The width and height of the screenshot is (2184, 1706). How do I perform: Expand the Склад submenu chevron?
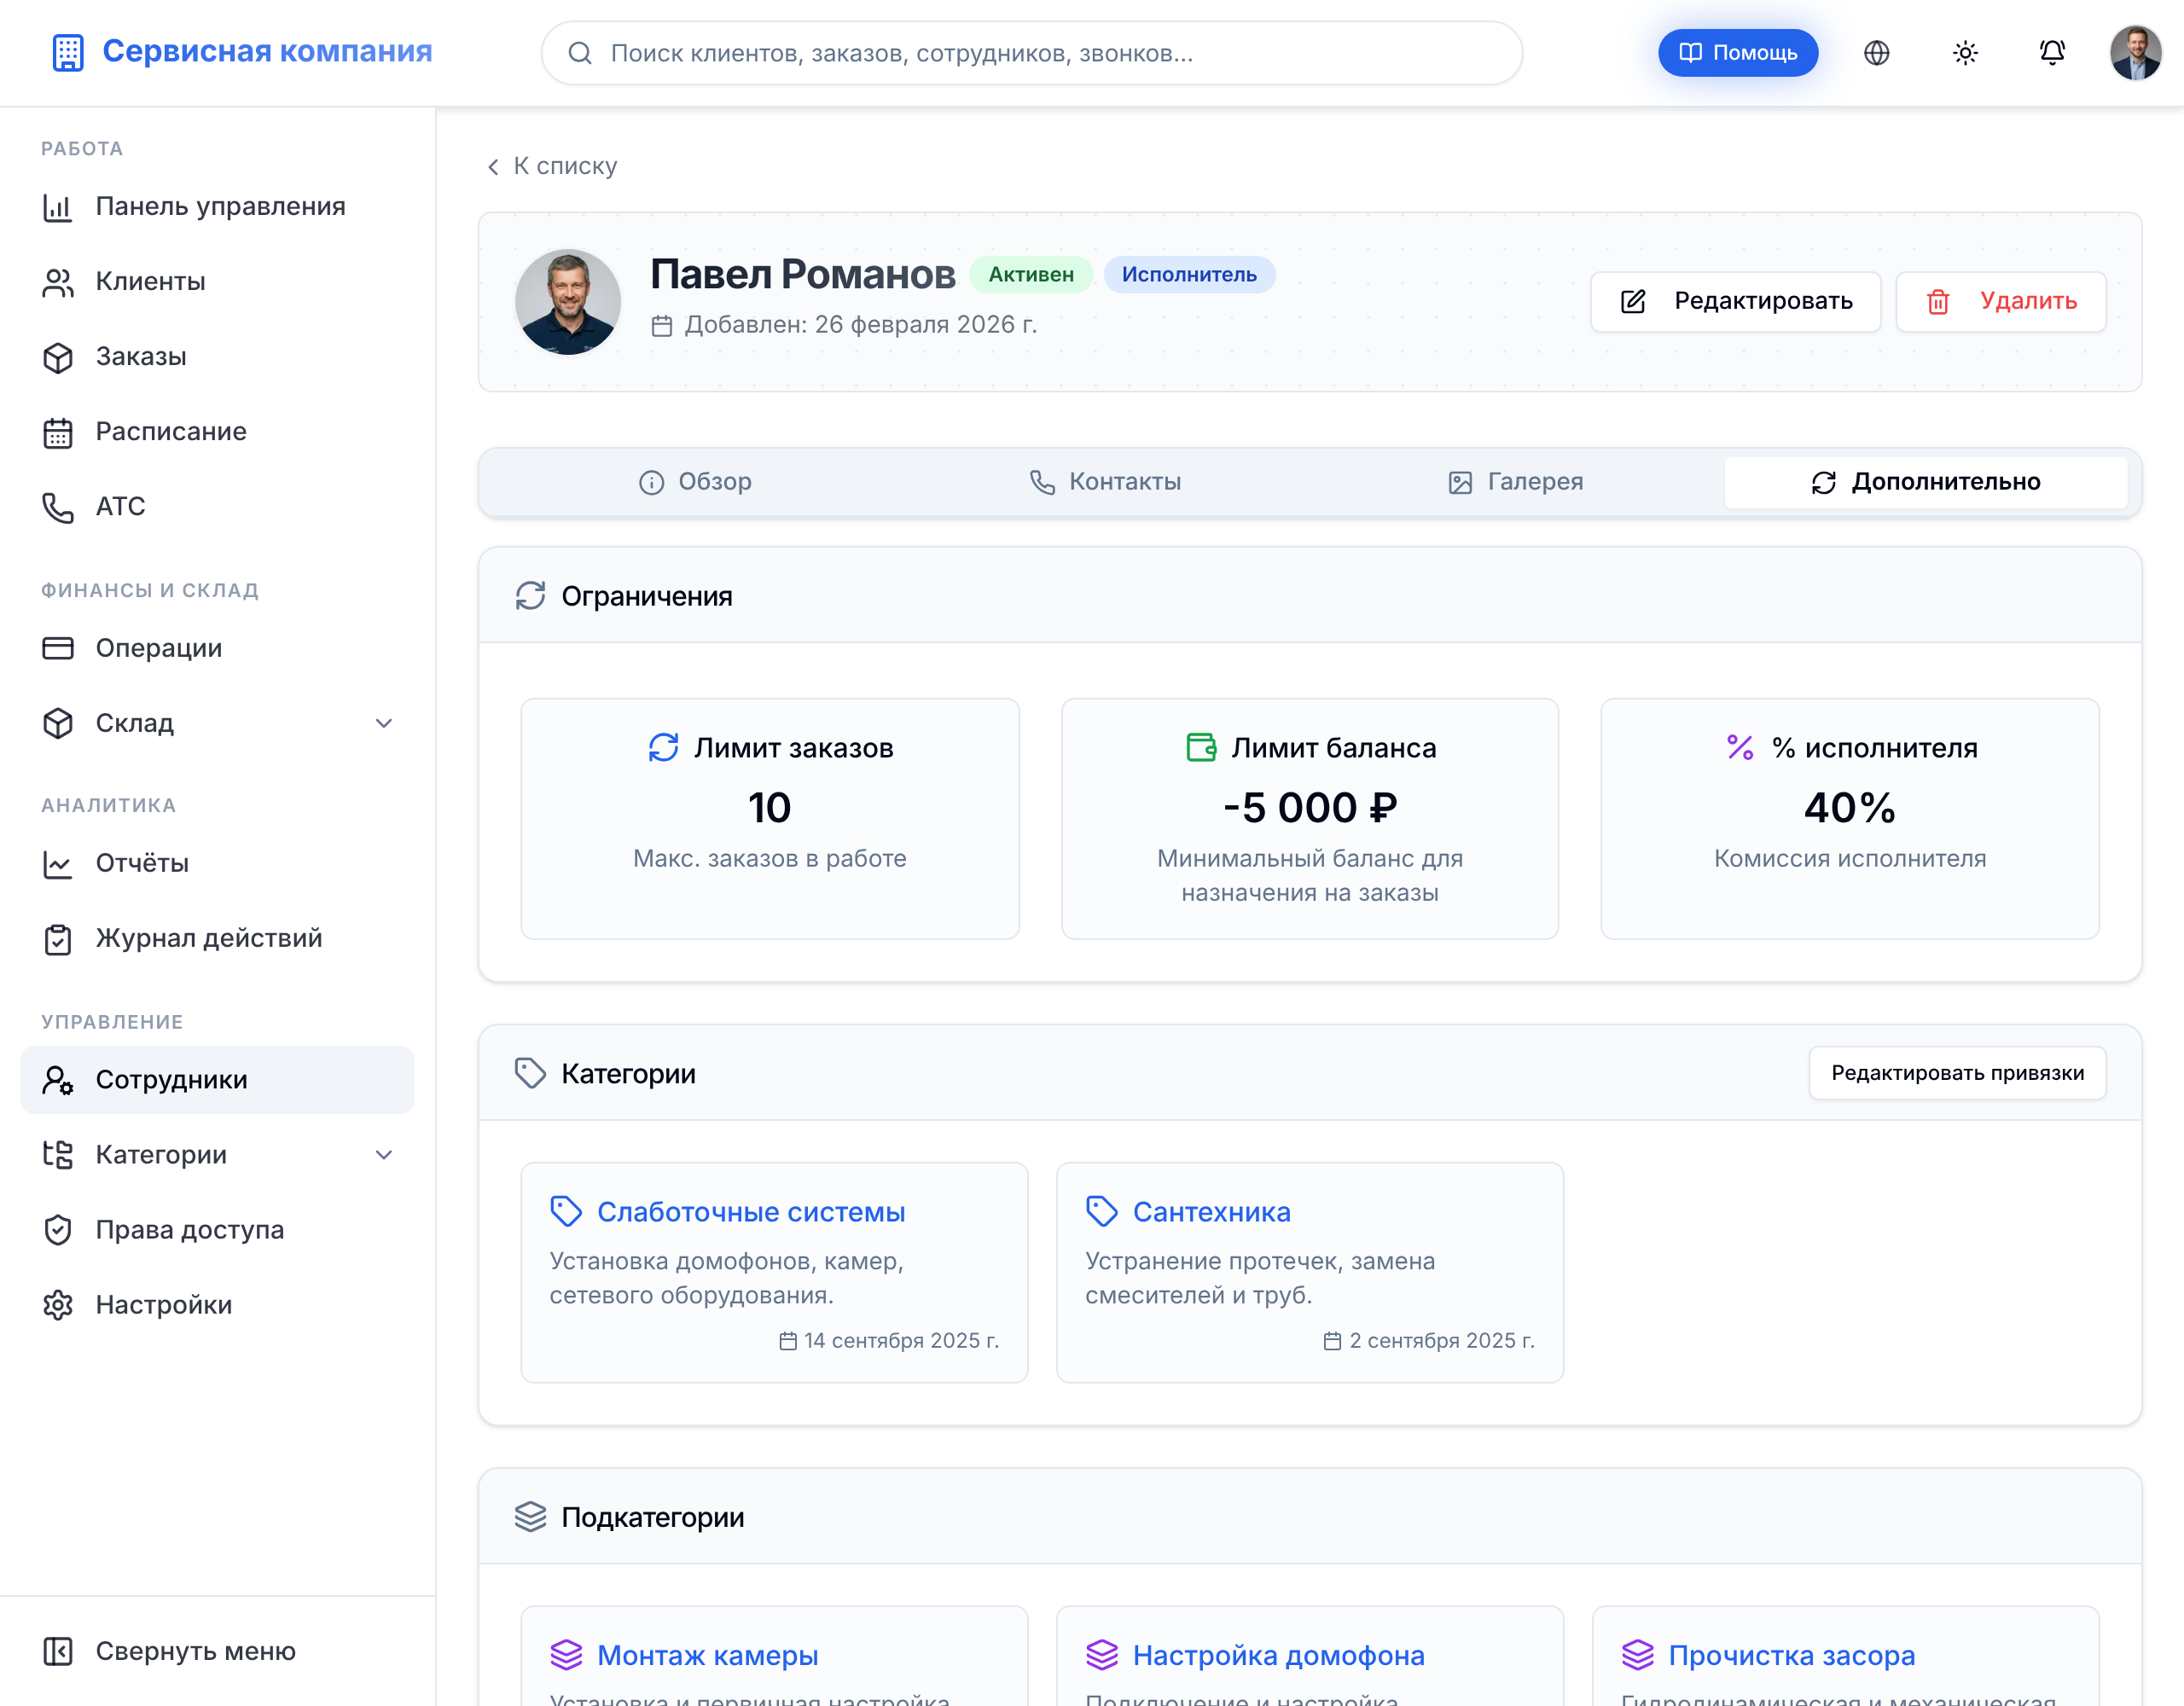pyautogui.click(x=384, y=723)
